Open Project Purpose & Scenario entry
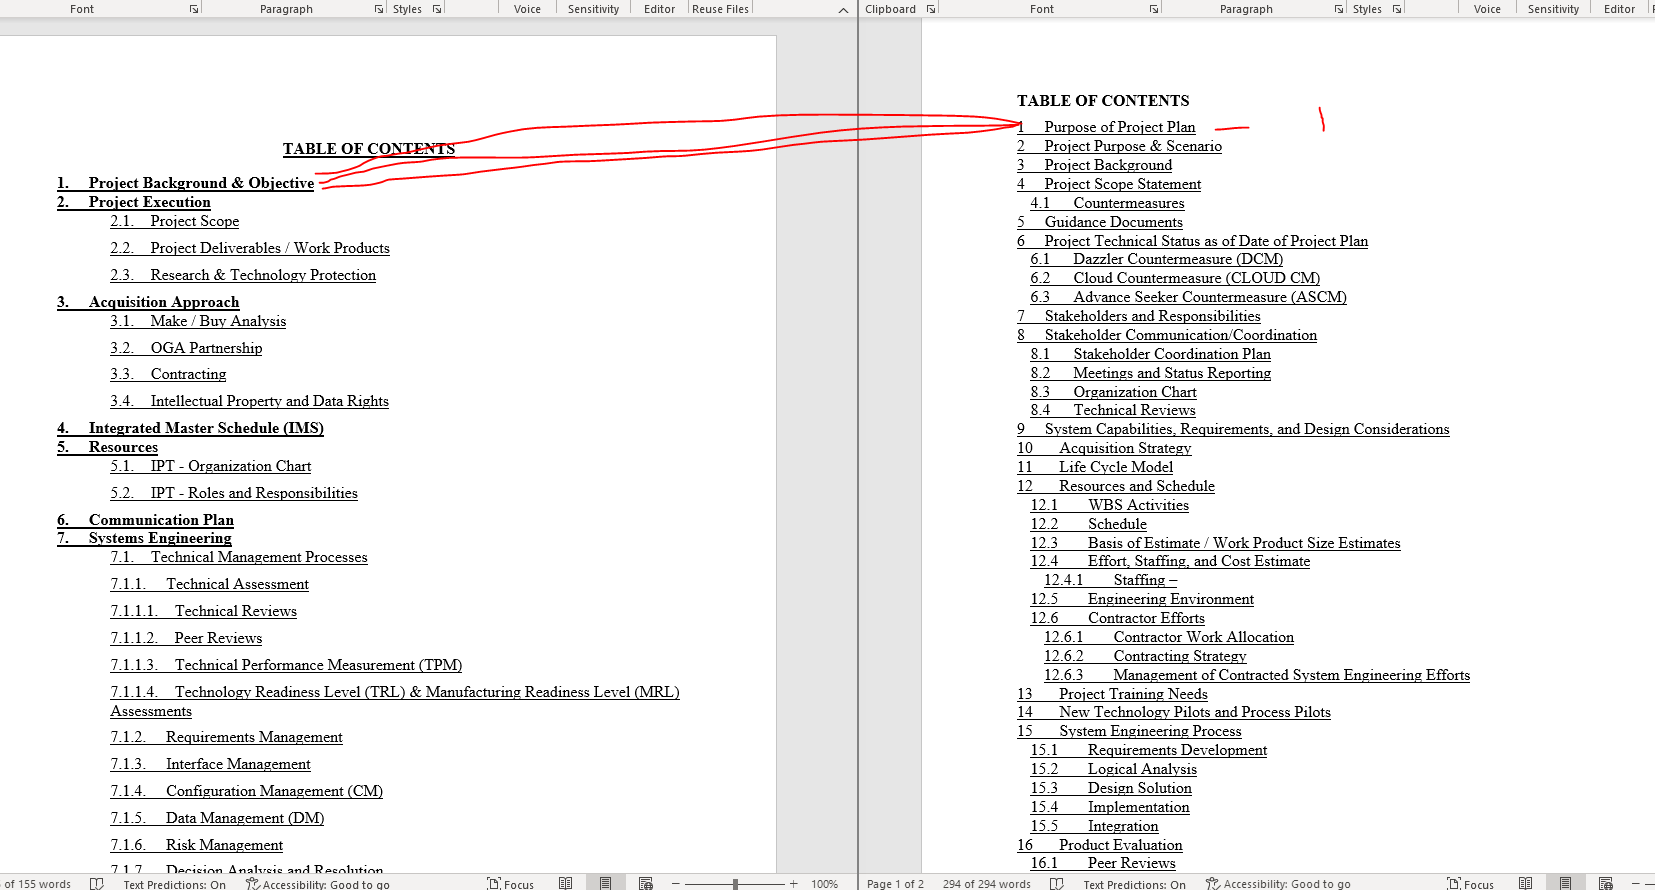The image size is (1655, 890). pos(1120,146)
